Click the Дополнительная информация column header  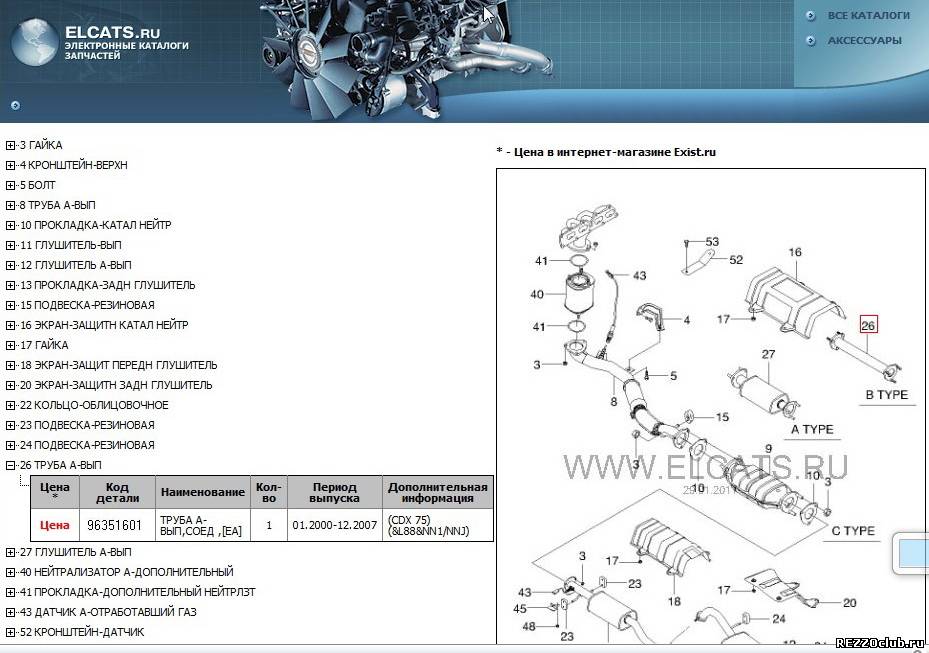[x=438, y=492]
